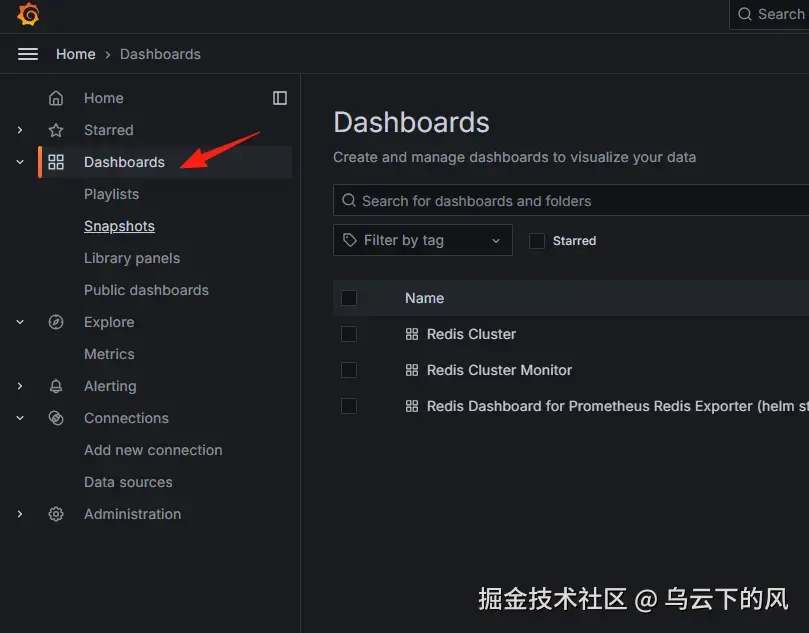809x633 pixels.
Task: Click the Connections plug icon in sidebar
Action: (x=55, y=418)
